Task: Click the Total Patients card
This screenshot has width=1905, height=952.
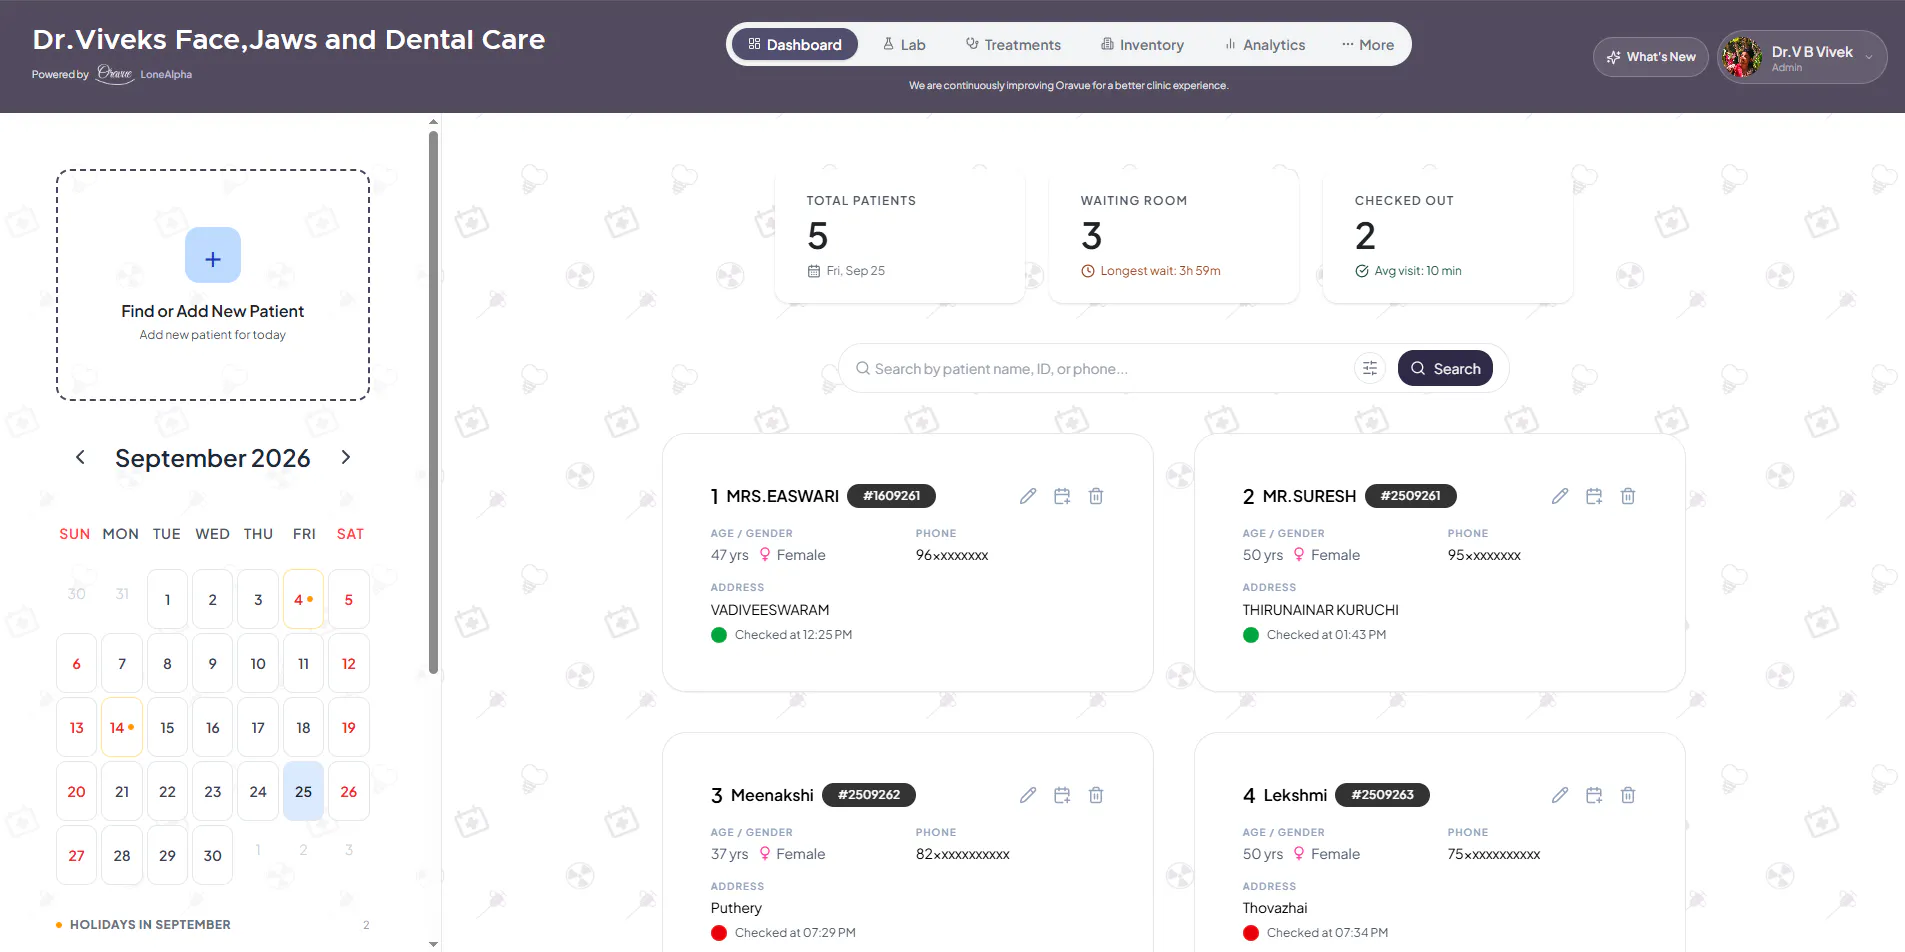Action: [900, 236]
